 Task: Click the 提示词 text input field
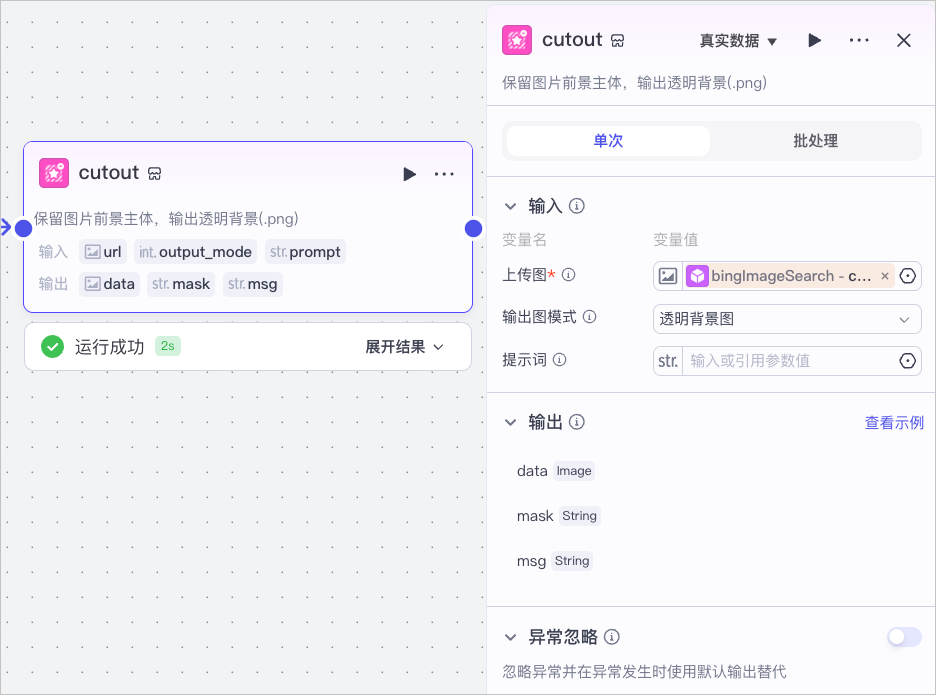pos(789,361)
